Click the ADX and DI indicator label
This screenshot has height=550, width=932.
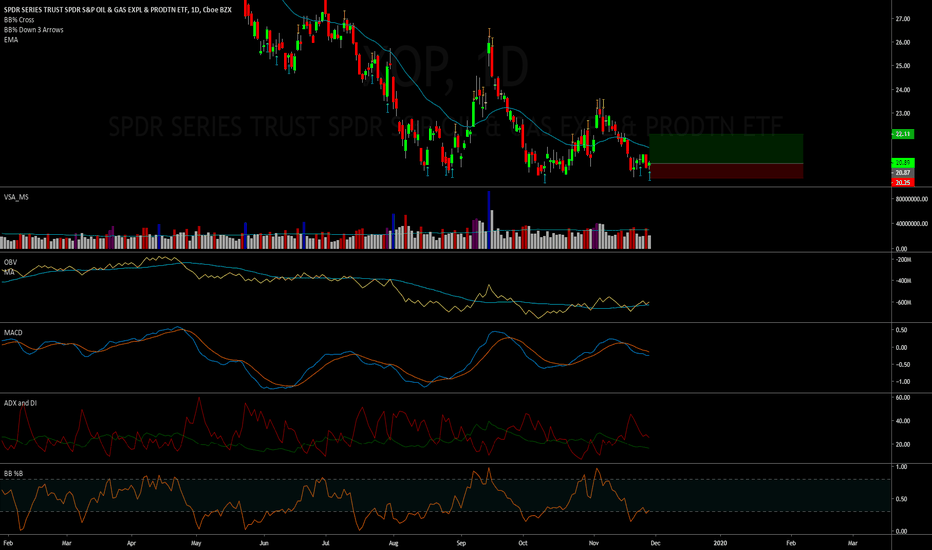pos(20,403)
